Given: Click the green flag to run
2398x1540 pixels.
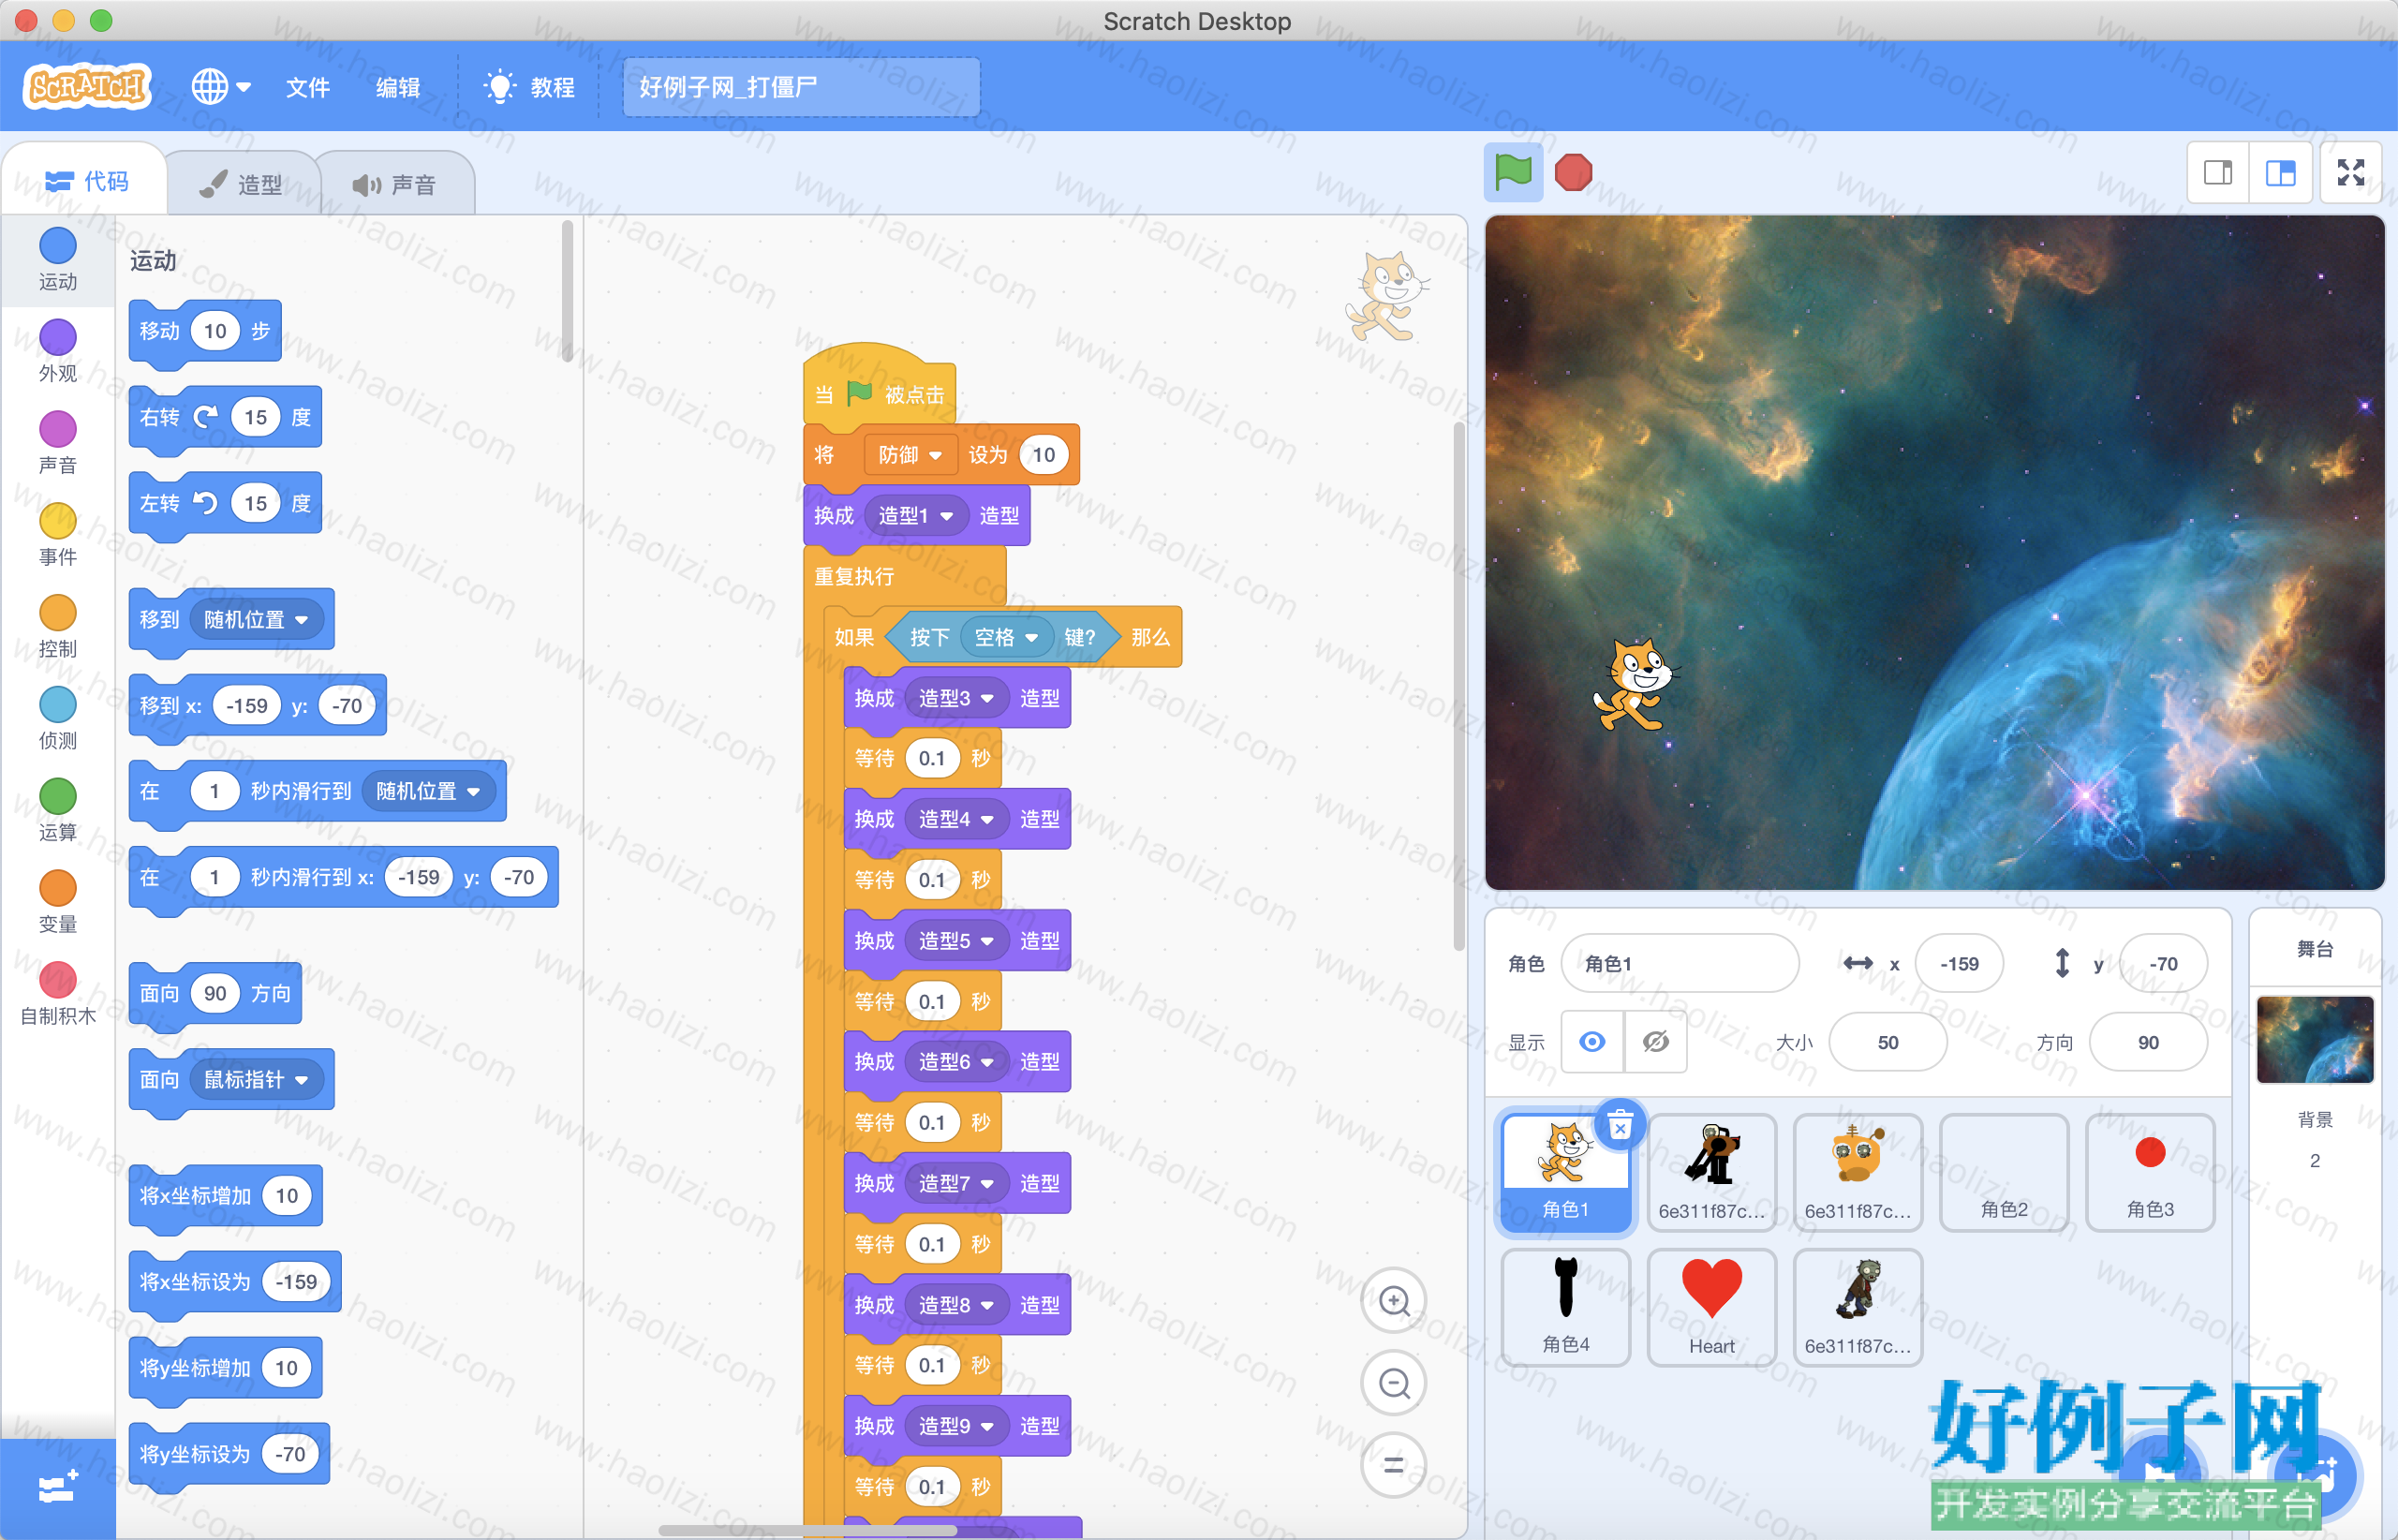Looking at the screenshot, I should tap(1512, 172).
